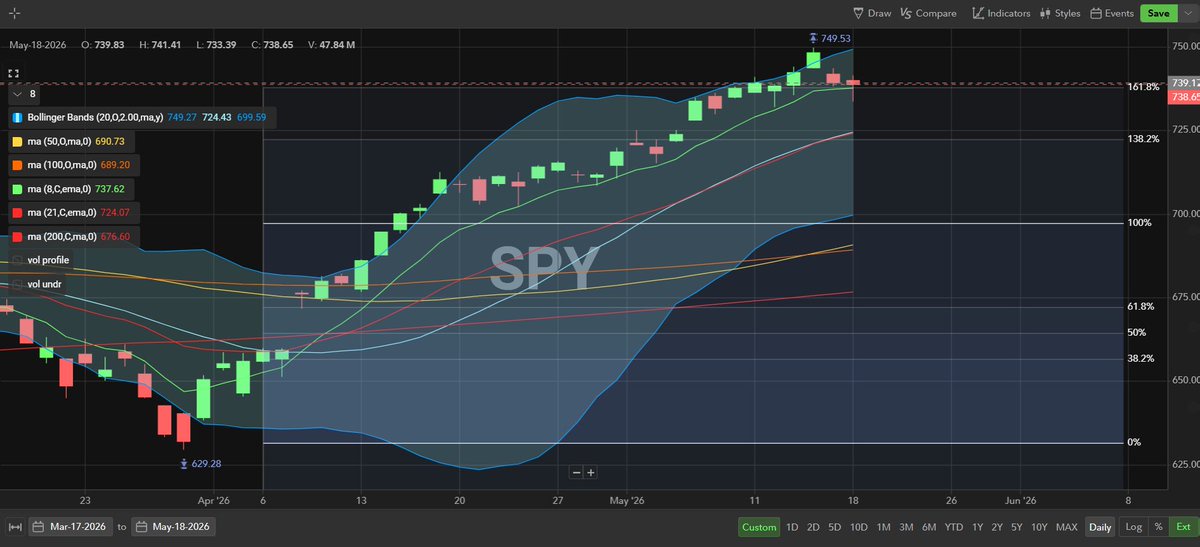Open the Events menu

coord(1112,14)
